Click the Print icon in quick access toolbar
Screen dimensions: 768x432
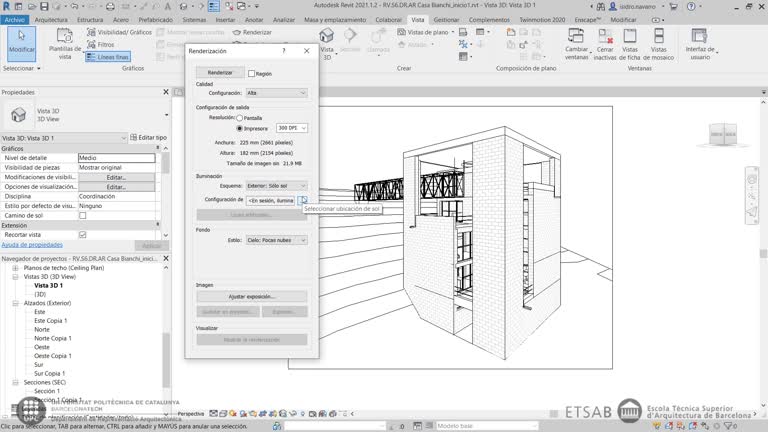[110, 6]
